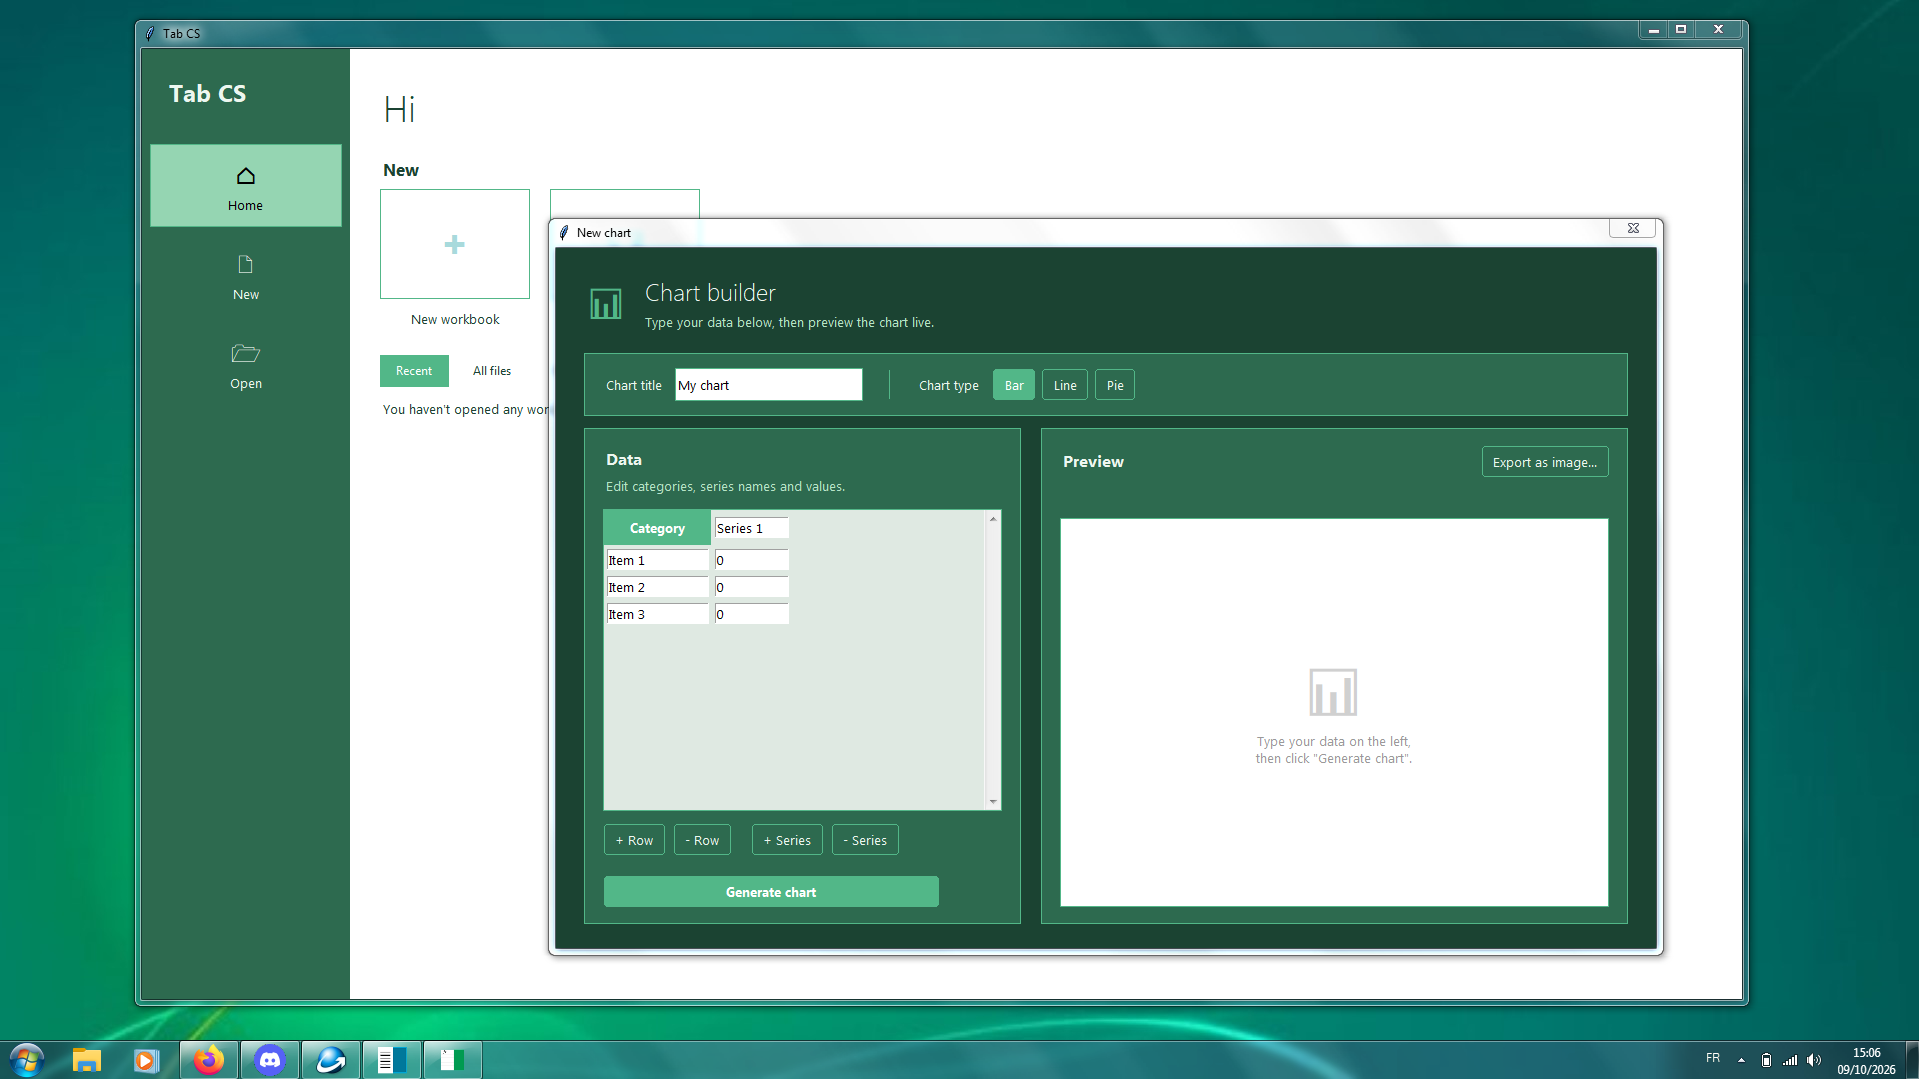Click the Generate chart button
The image size is (1919, 1079).
pyautogui.click(x=771, y=892)
